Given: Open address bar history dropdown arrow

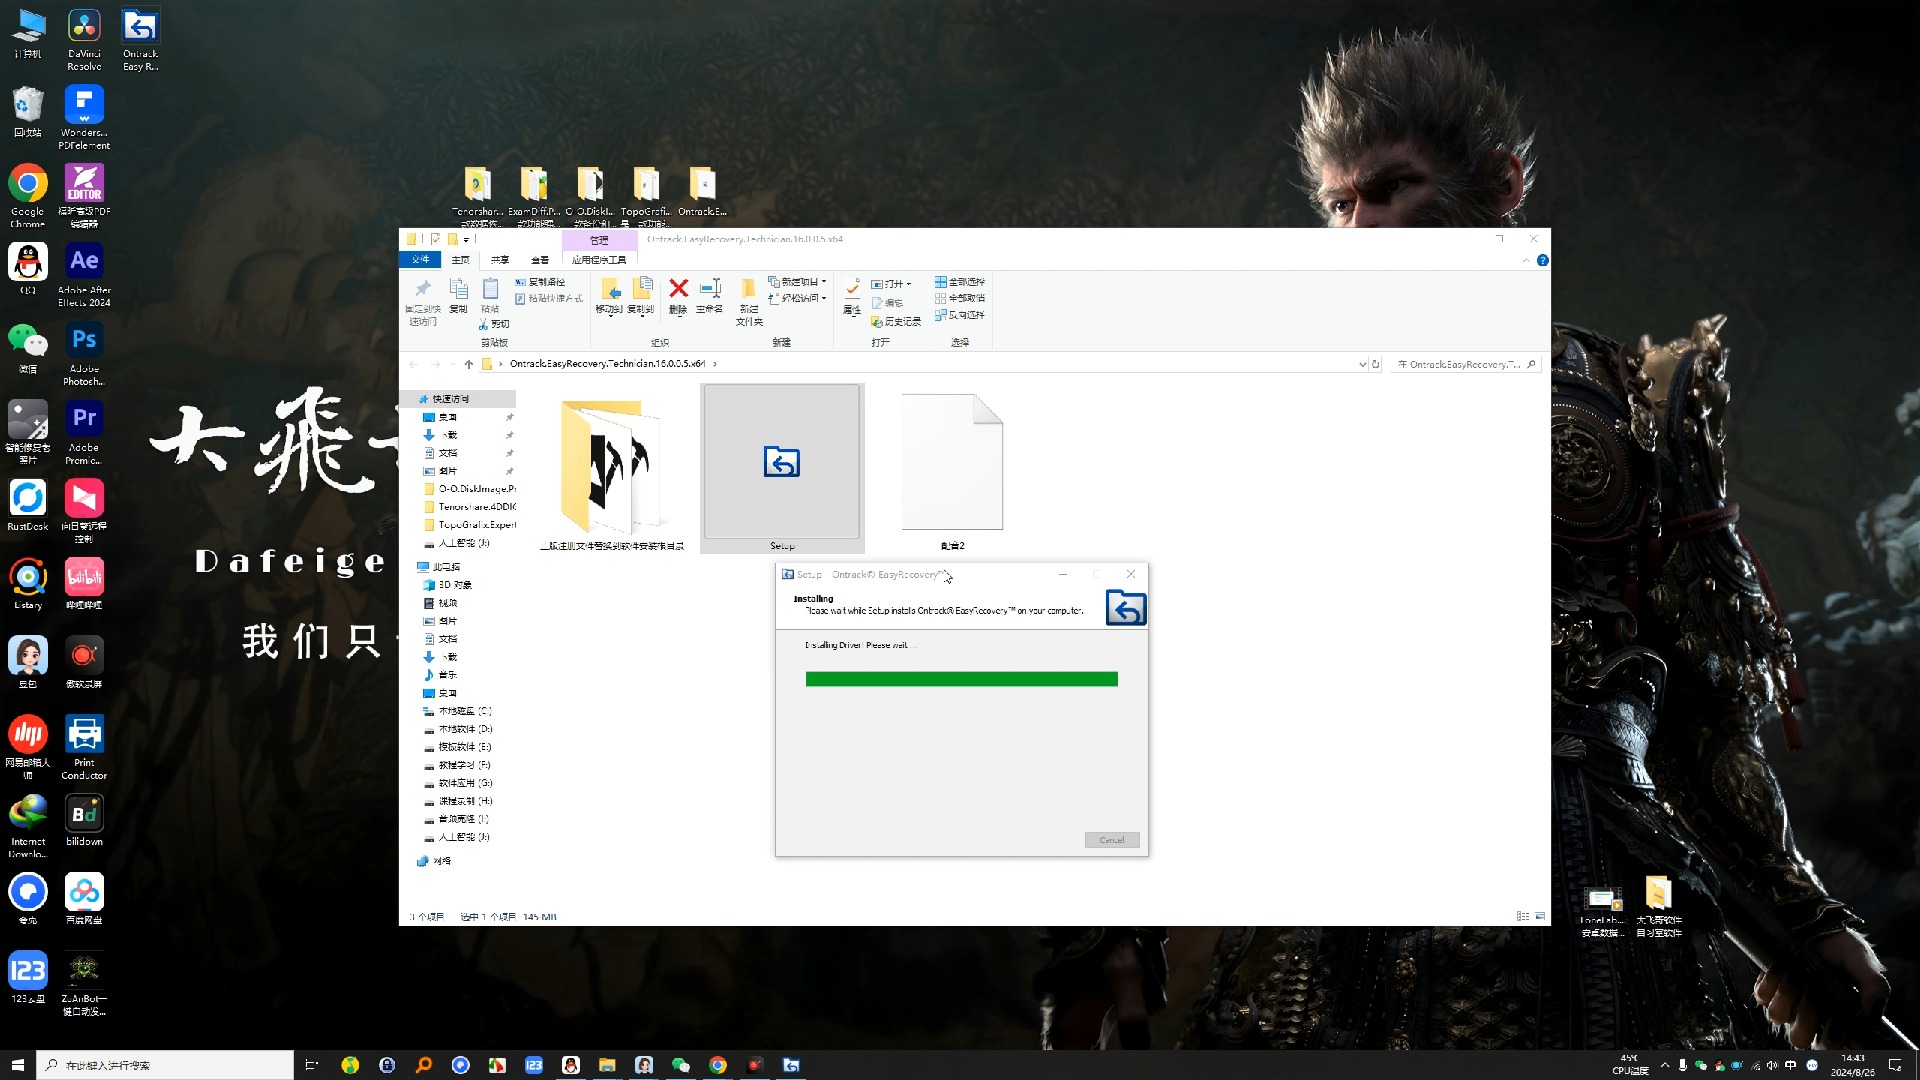Looking at the screenshot, I should coord(1362,364).
